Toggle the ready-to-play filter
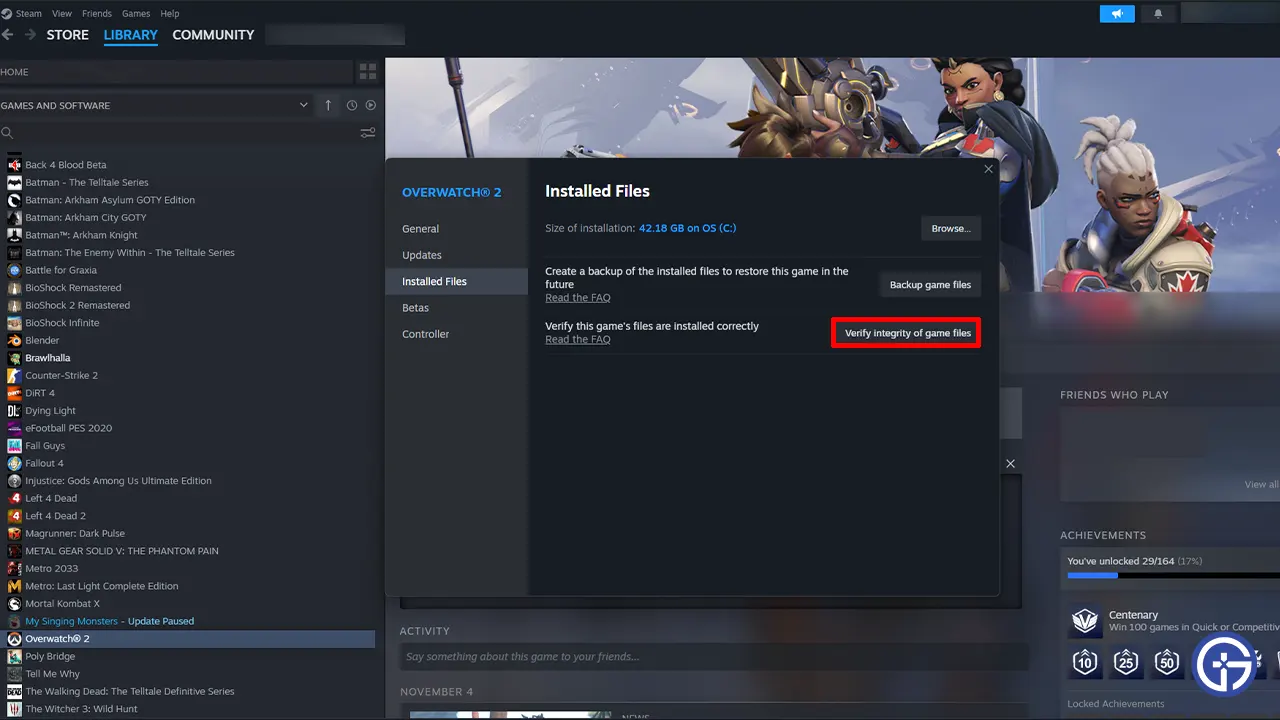Image resolution: width=1280 pixels, height=720 pixels. (371, 105)
